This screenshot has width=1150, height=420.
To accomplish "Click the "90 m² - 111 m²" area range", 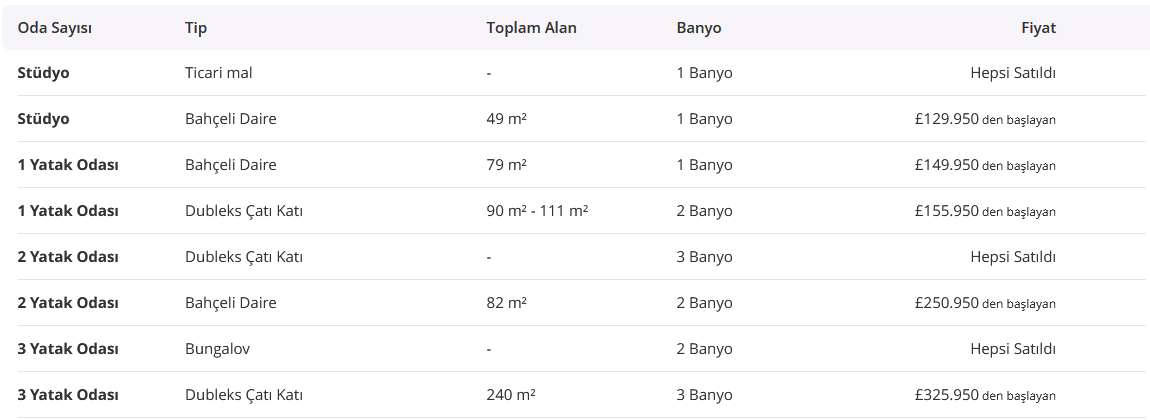I will point(537,211).
